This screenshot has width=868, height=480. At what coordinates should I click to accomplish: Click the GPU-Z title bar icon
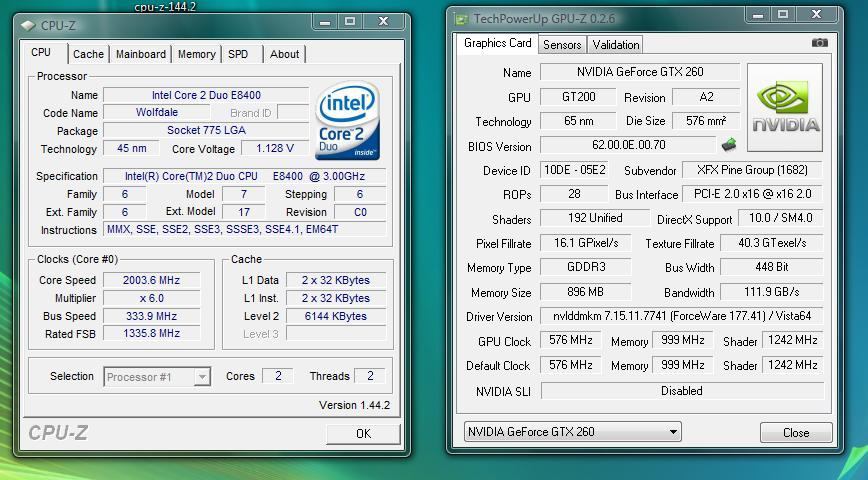pos(461,19)
